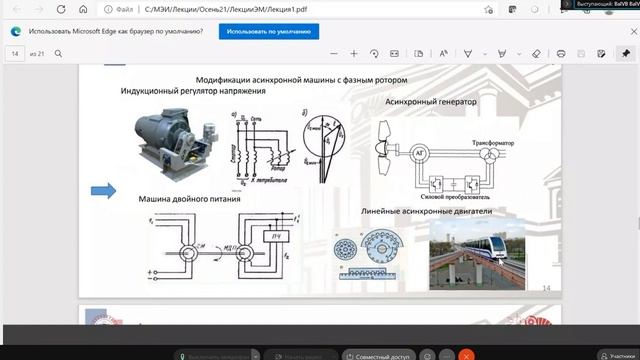Save PDF as a new copy
The height and width of the screenshot is (360, 640).
coord(601,53)
